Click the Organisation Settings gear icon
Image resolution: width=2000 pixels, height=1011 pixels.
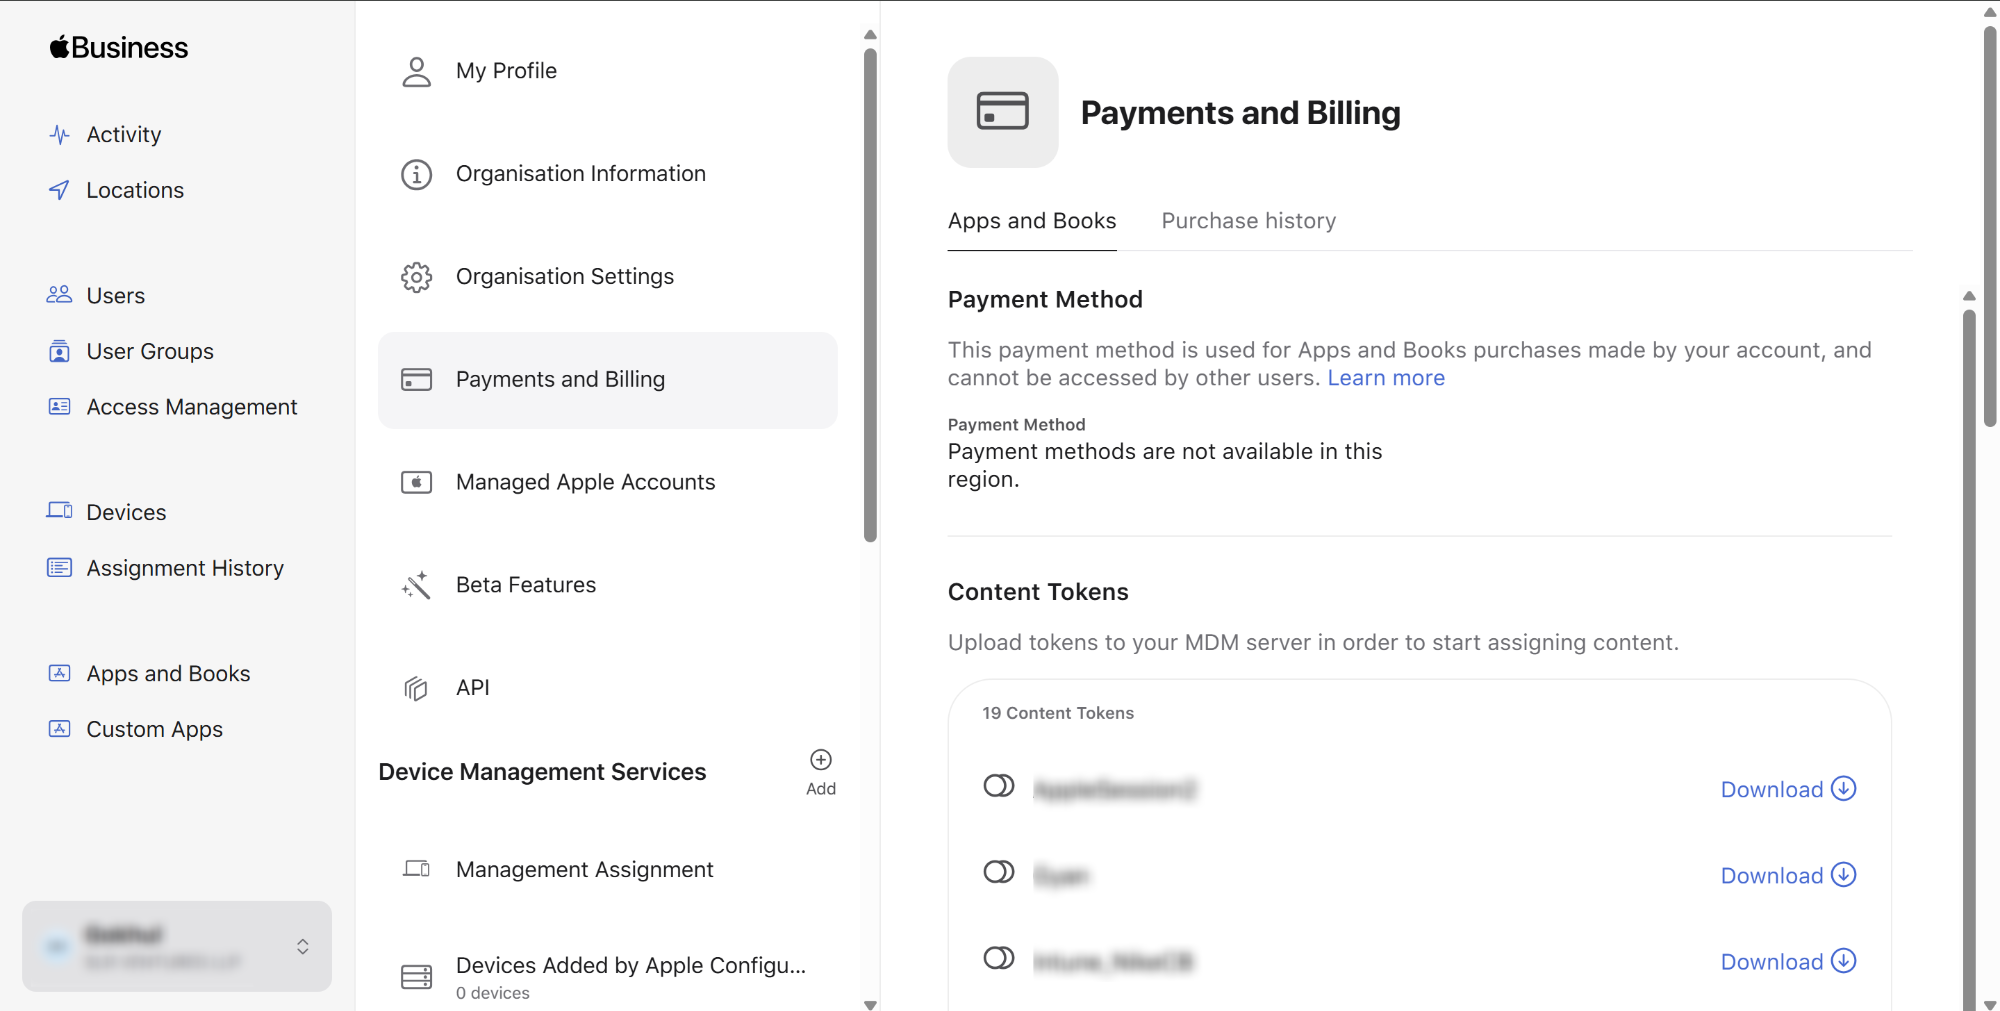pos(416,277)
